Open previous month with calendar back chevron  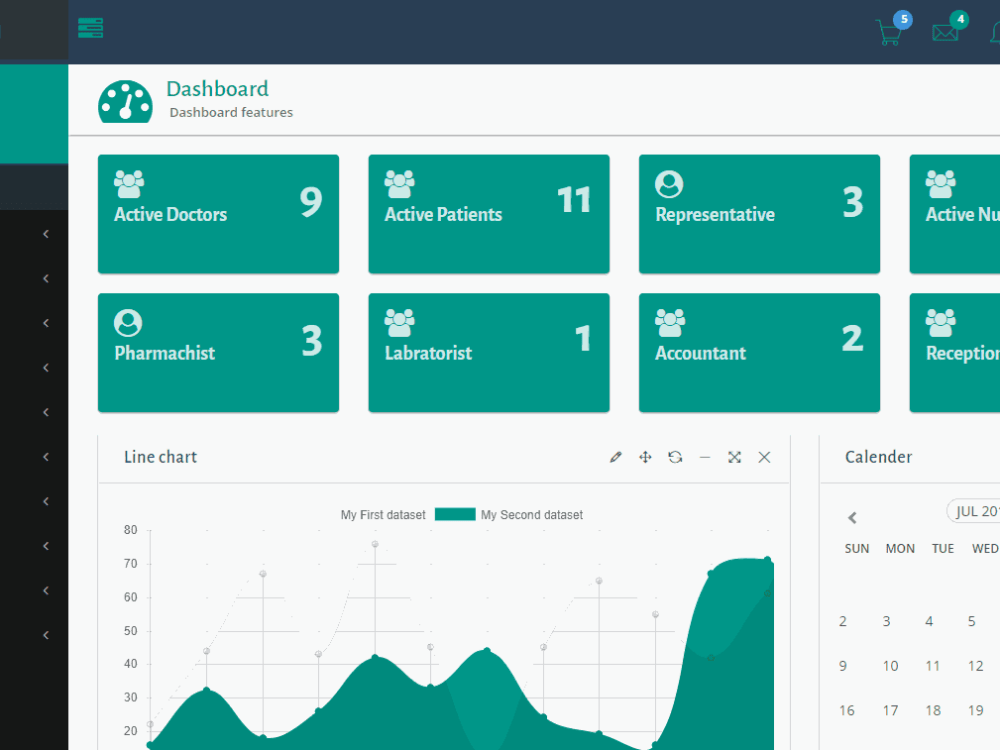(852, 518)
